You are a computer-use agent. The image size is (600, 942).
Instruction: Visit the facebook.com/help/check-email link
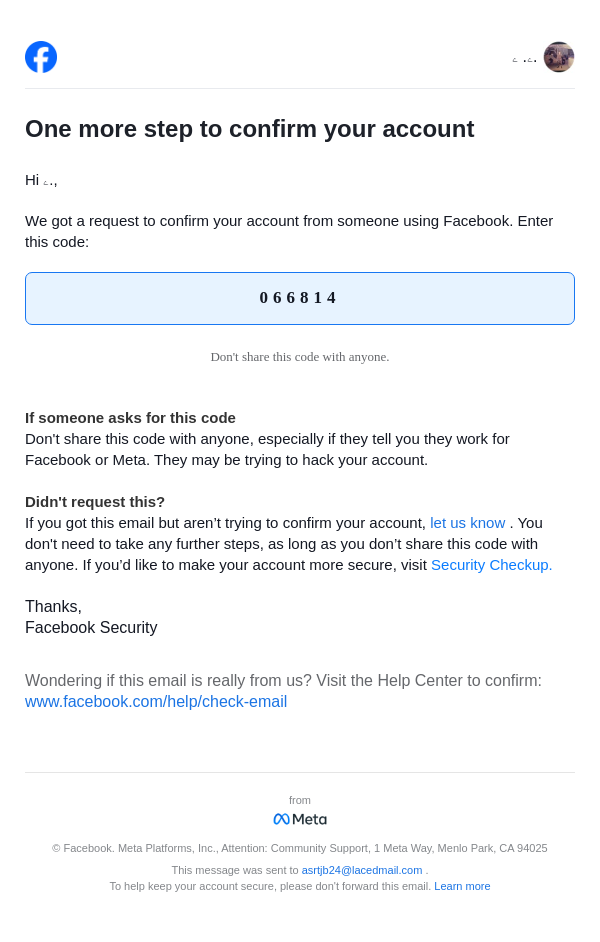(156, 701)
